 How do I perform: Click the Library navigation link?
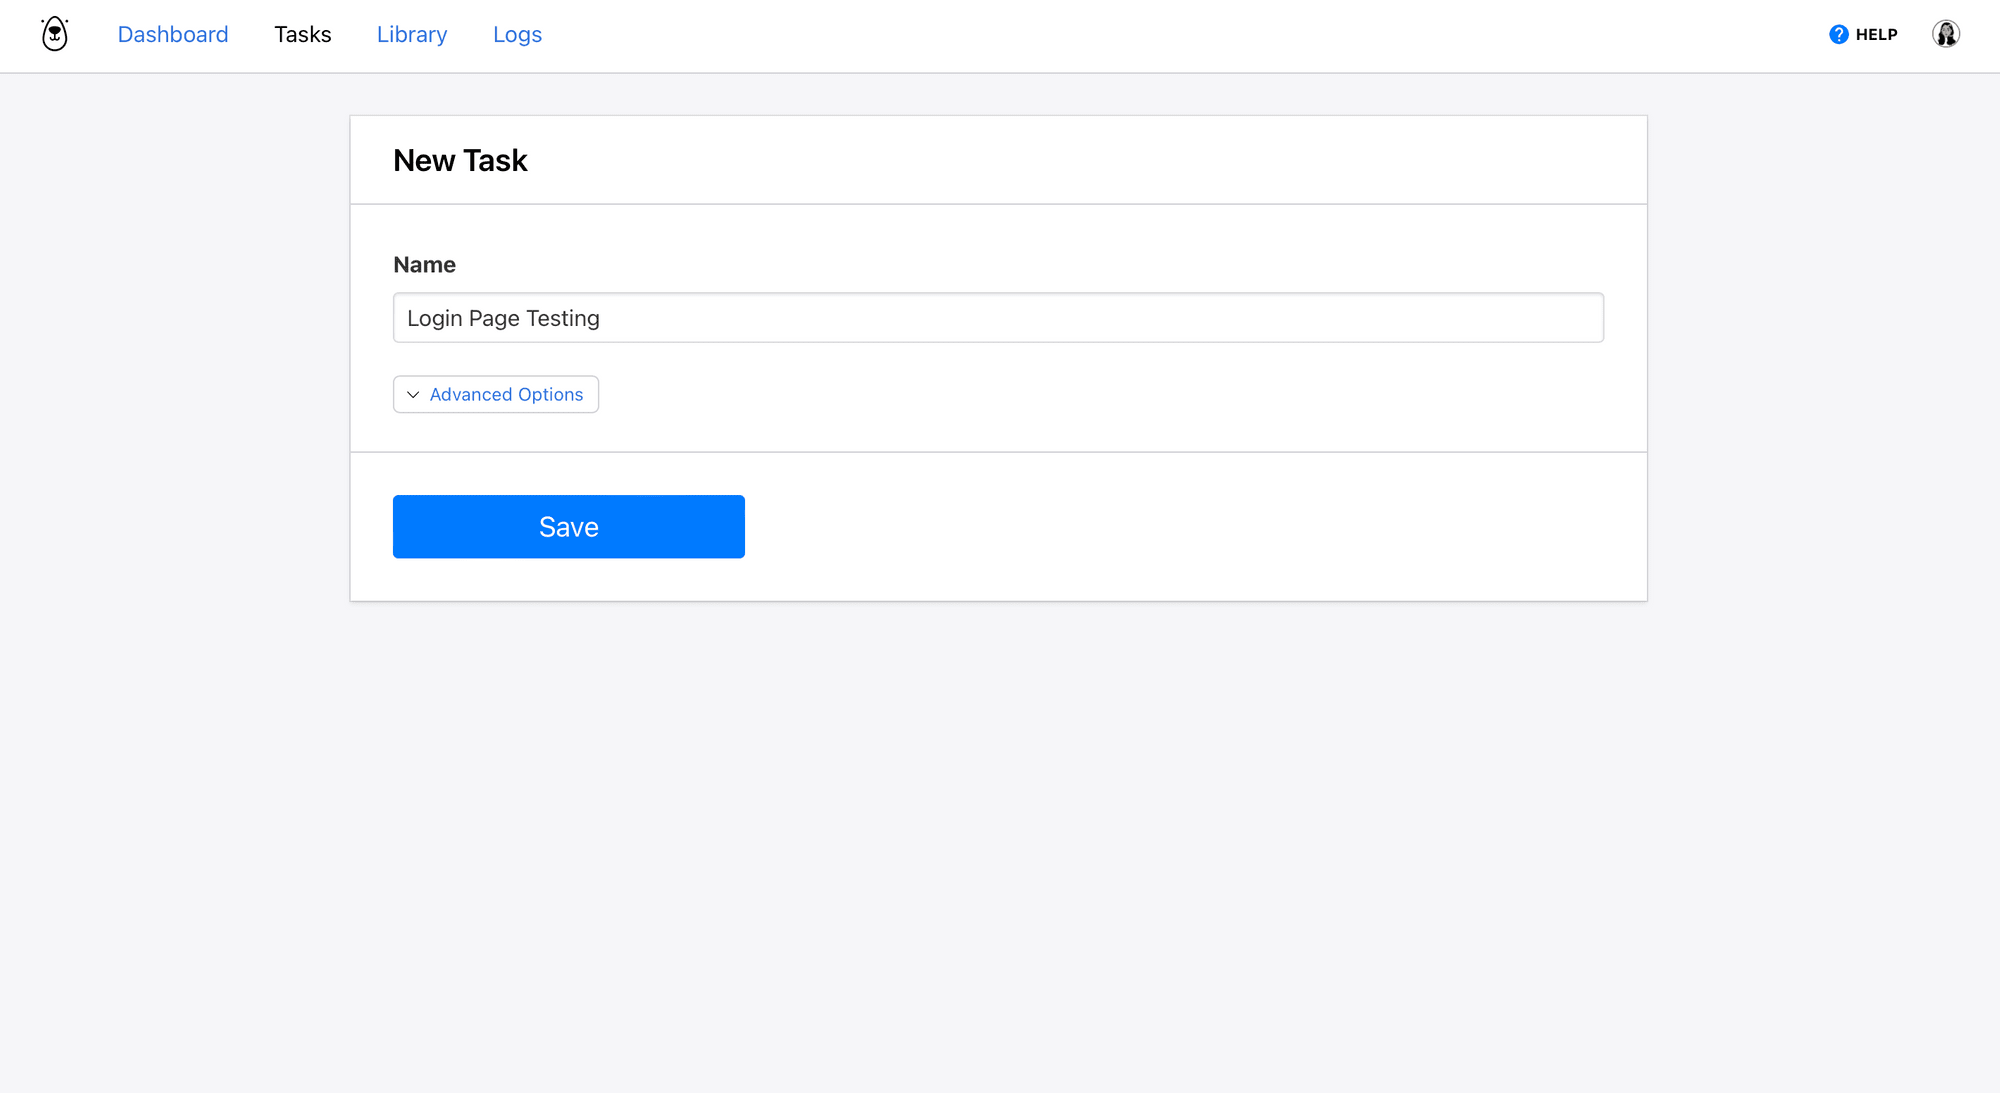pyautogui.click(x=412, y=36)
